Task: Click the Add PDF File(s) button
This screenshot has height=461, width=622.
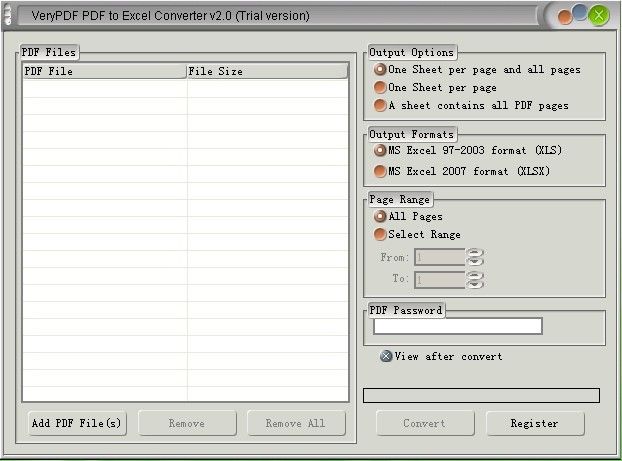Action: (x=77, y=423)
